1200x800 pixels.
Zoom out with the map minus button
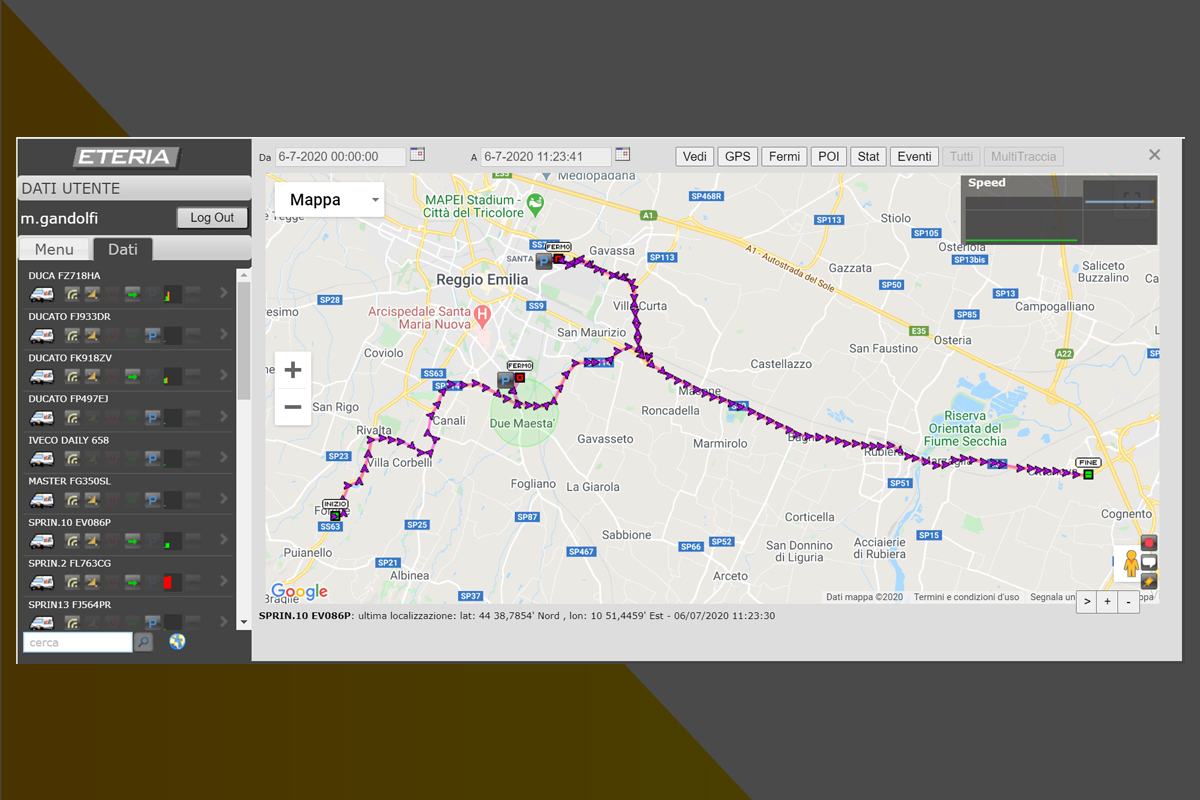[293, 407]
